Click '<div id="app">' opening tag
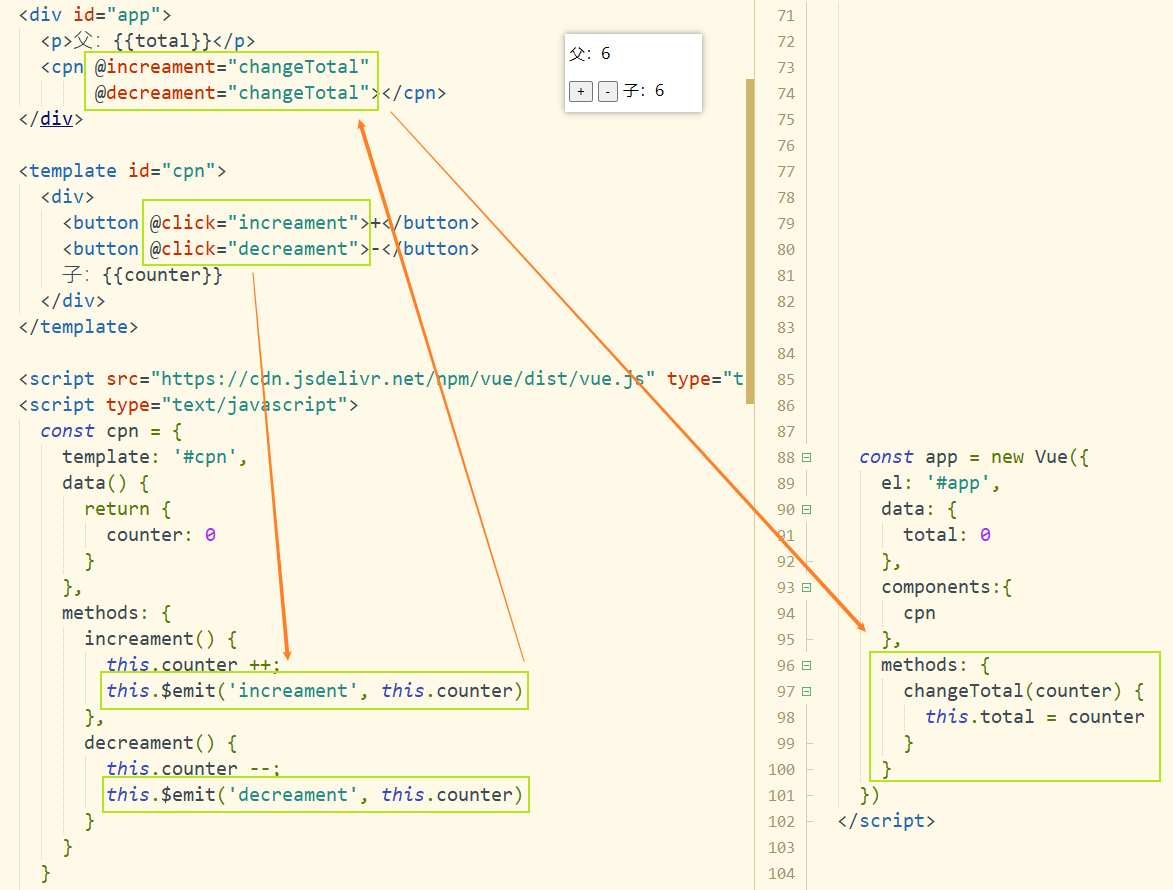Viewport: 1173px width, 890px height. [95, 15]
